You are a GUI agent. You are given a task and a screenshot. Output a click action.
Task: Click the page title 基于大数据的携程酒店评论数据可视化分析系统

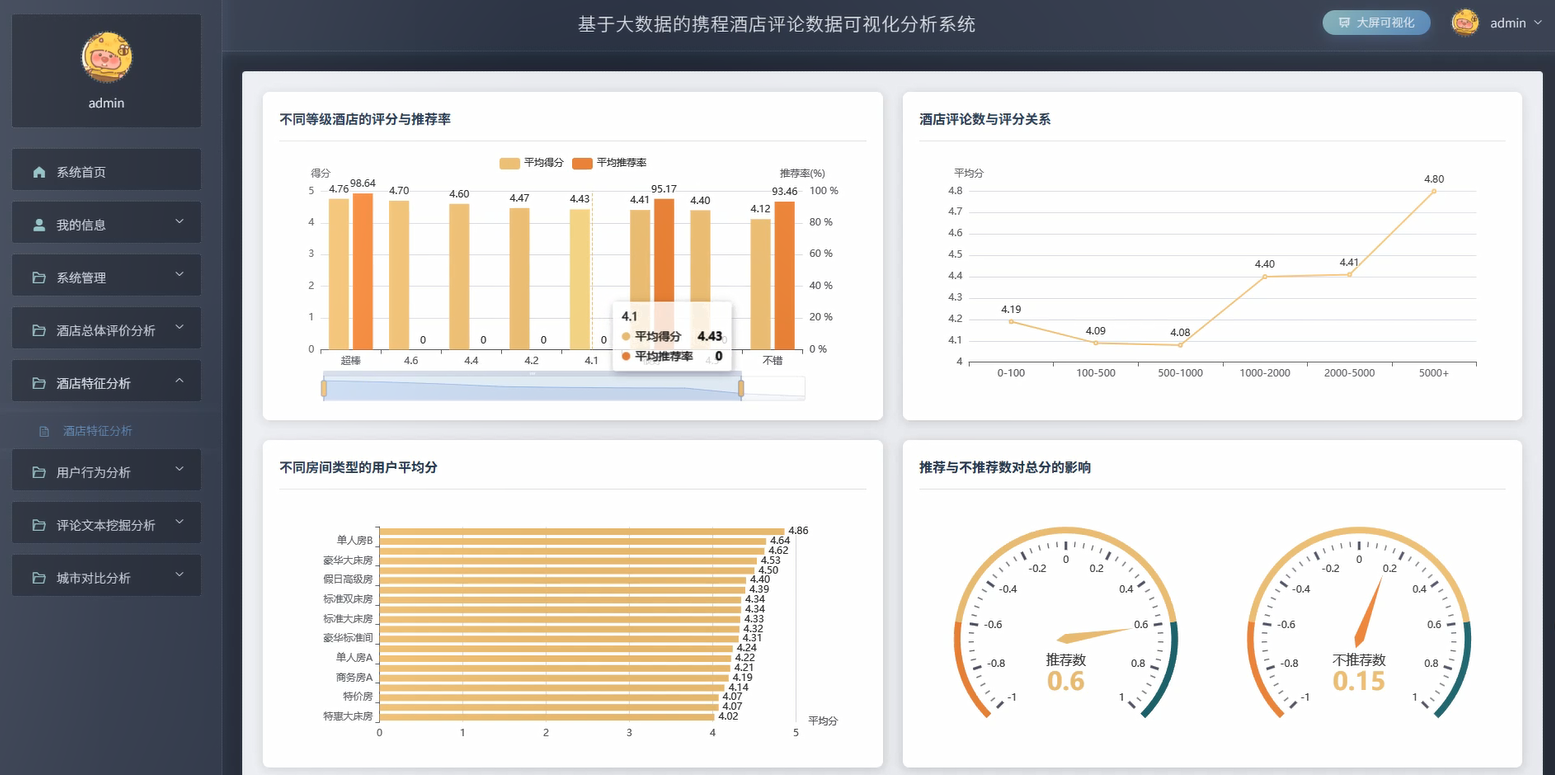(777, 24)
